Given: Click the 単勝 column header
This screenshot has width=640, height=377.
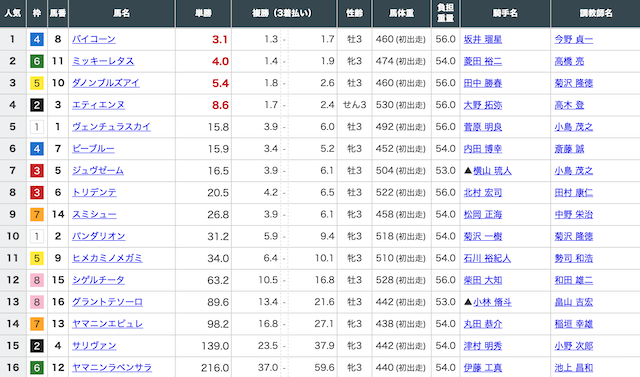Looking at the screenshot, I should pyautogui.click(x=203, y=13).
